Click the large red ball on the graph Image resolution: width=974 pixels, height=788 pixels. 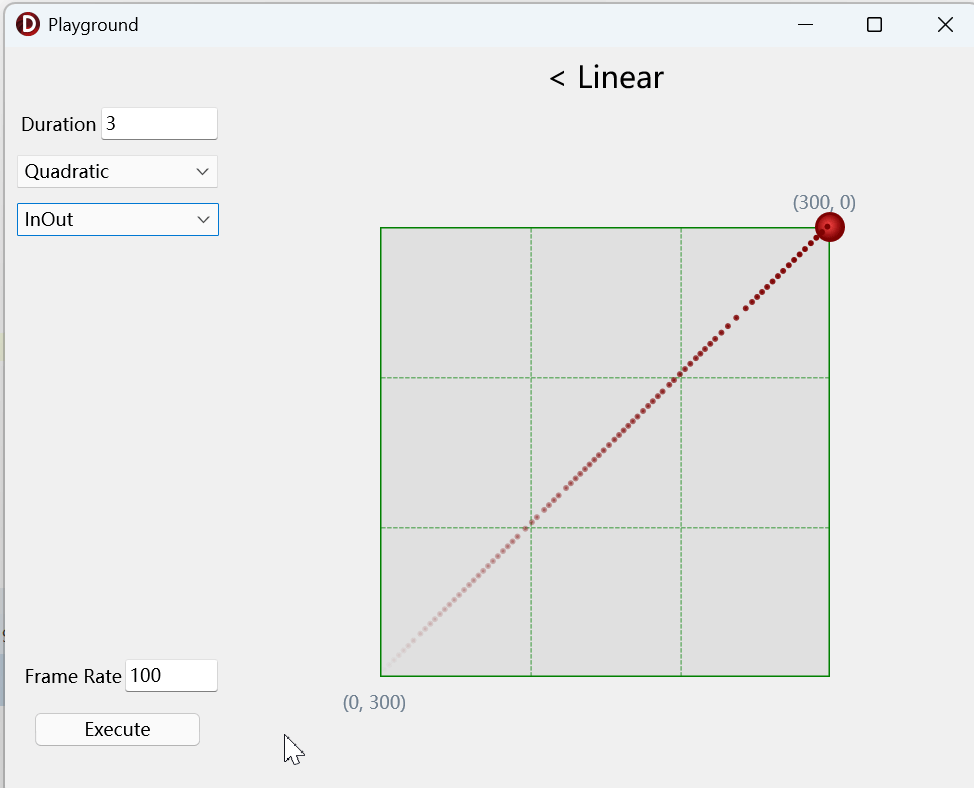pyautogui.click(x=829, y=227)
